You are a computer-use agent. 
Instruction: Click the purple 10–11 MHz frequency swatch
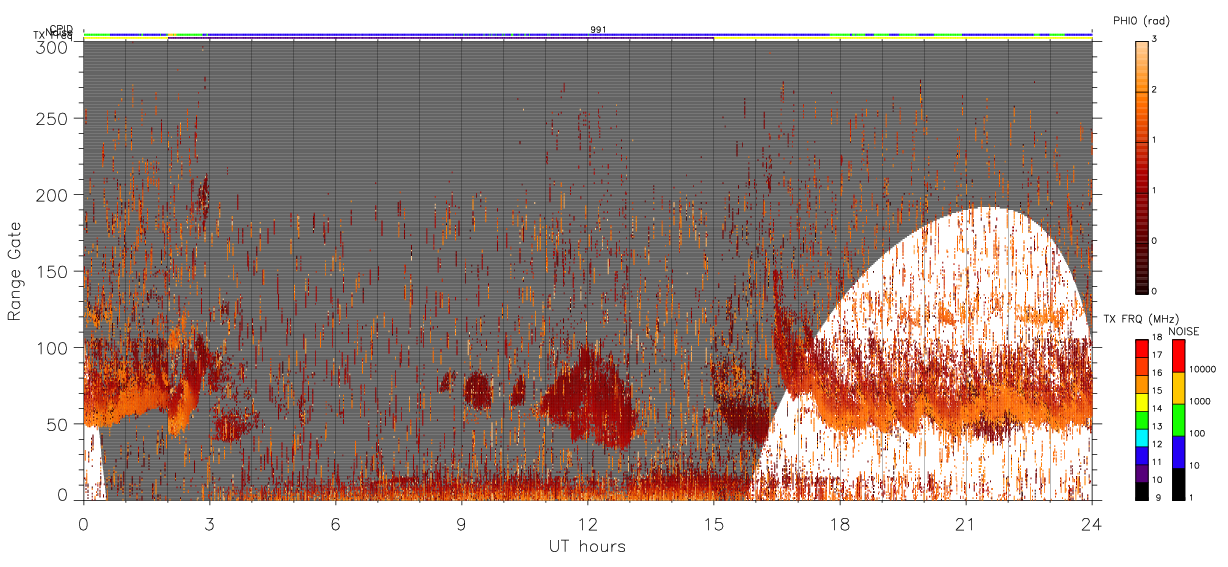tap(1141, 473)
